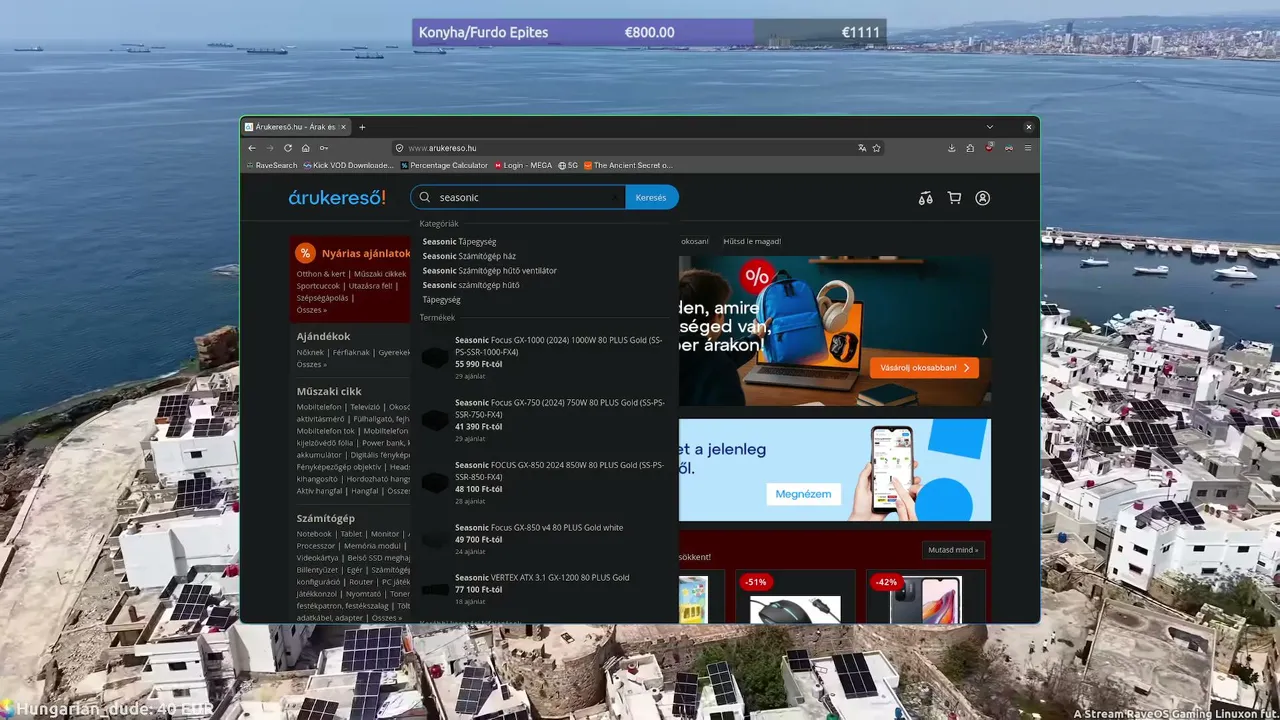1280x720 pixels.
Task: Open the Ajándékok section heading
Action: (x=323, y=337)
